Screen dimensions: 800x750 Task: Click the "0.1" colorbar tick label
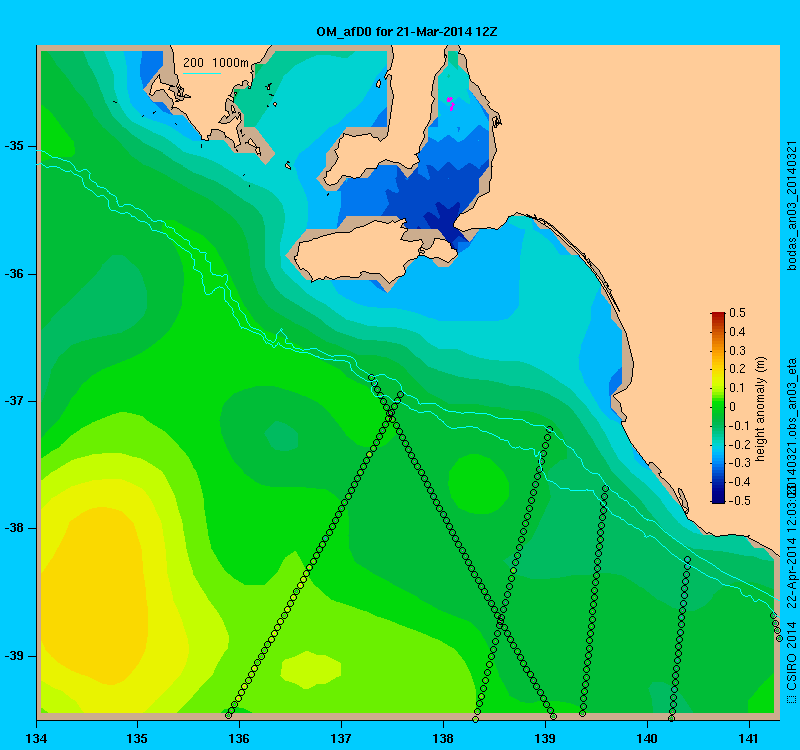tap(737, 388)
